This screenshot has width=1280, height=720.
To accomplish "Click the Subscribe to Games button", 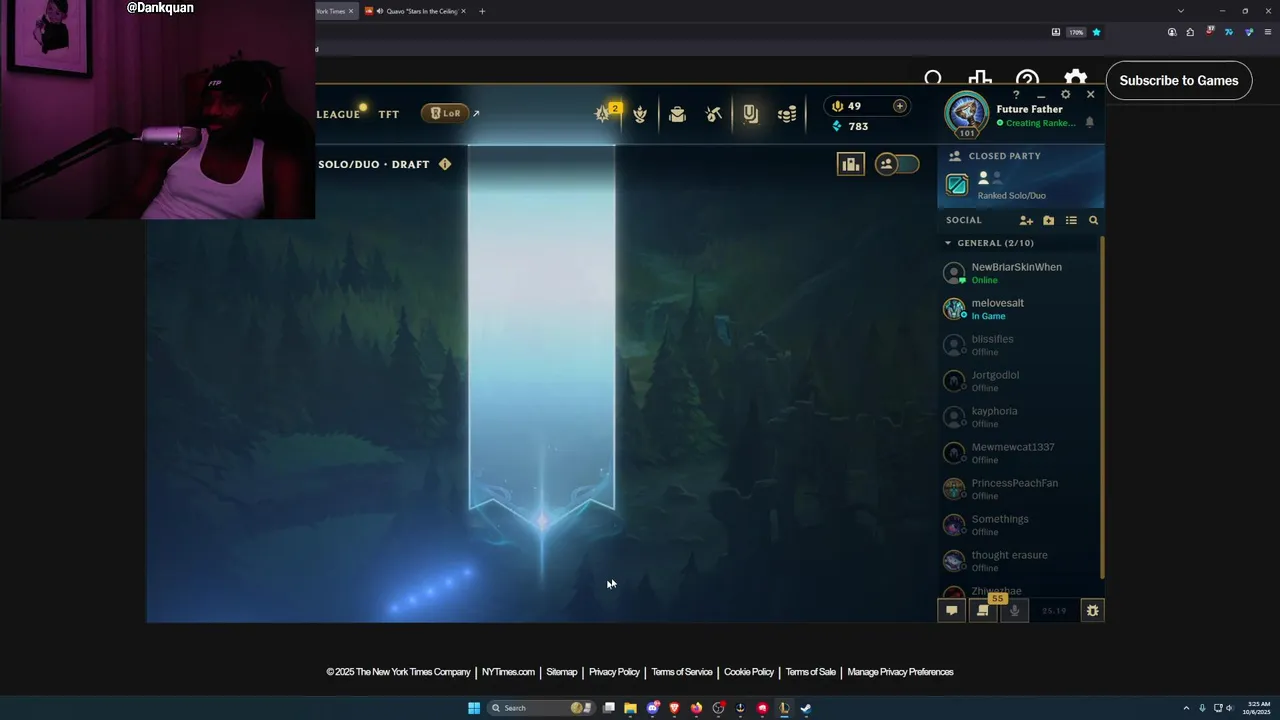I will [x=1179, y=81].
